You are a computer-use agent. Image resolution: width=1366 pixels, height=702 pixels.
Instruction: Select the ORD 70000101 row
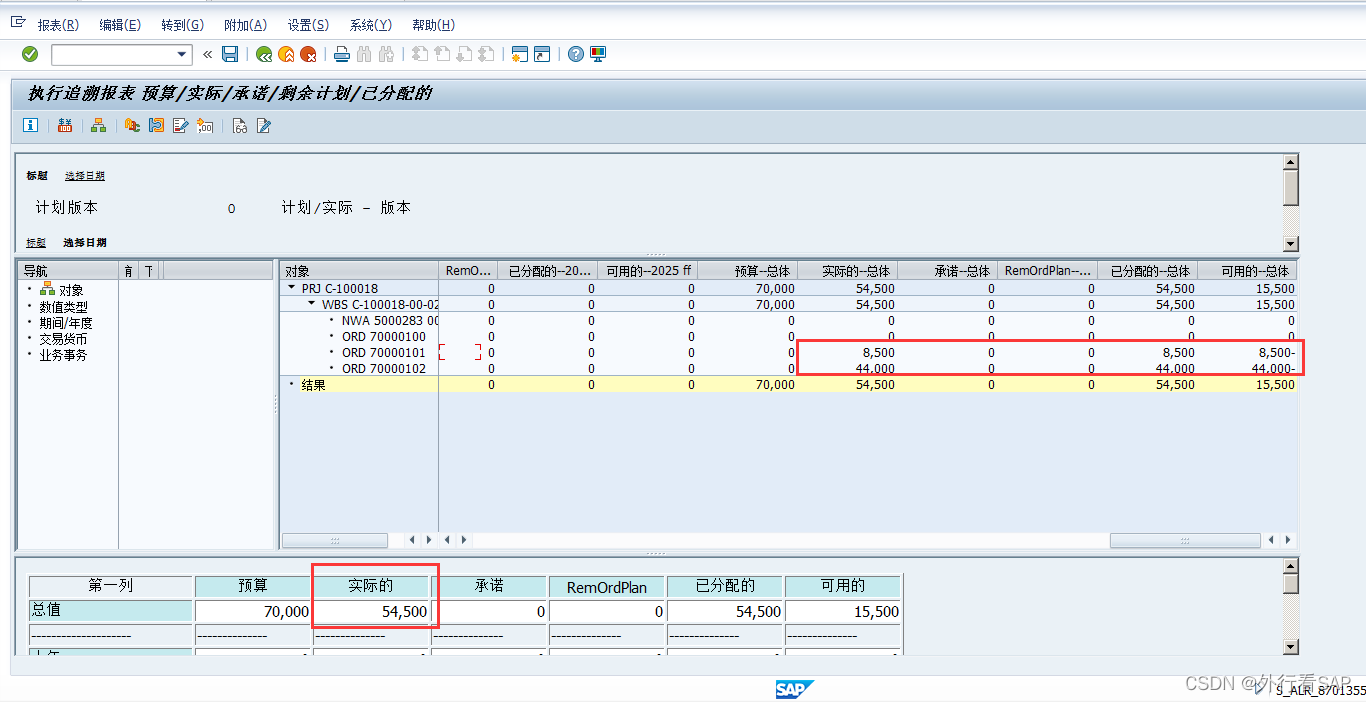383,352
